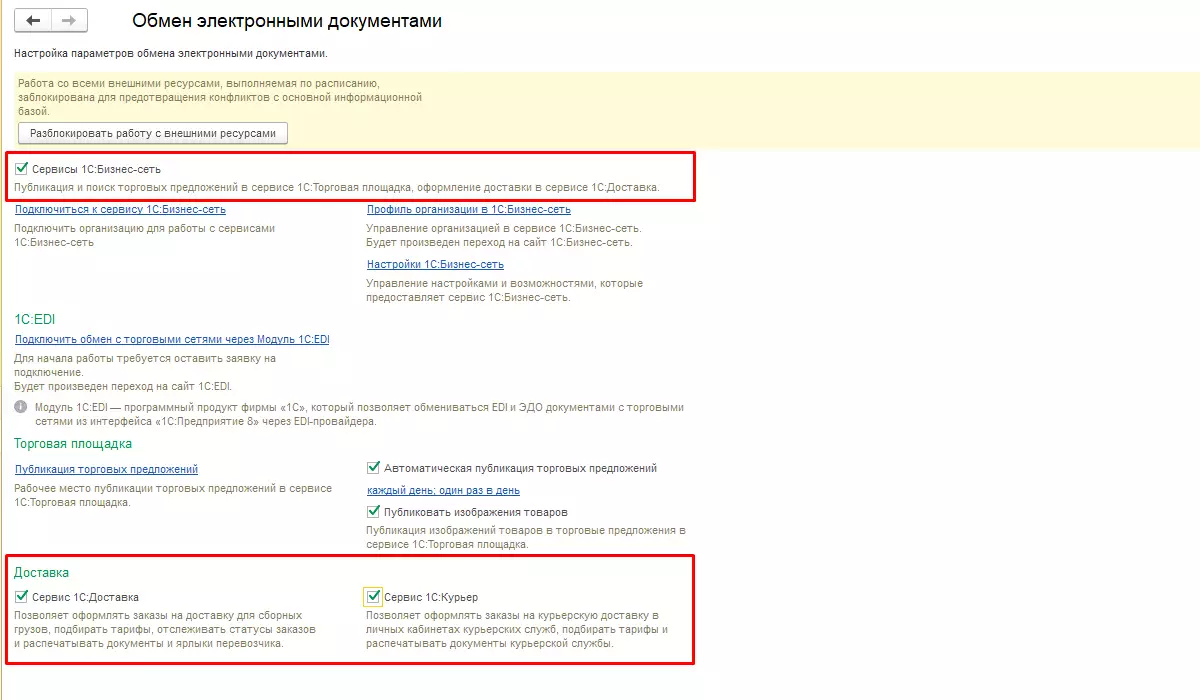Click description Позволяет оформлять заказы на доставку для сборных
This screenshot has width=1200, height=700.
point(165,629)
